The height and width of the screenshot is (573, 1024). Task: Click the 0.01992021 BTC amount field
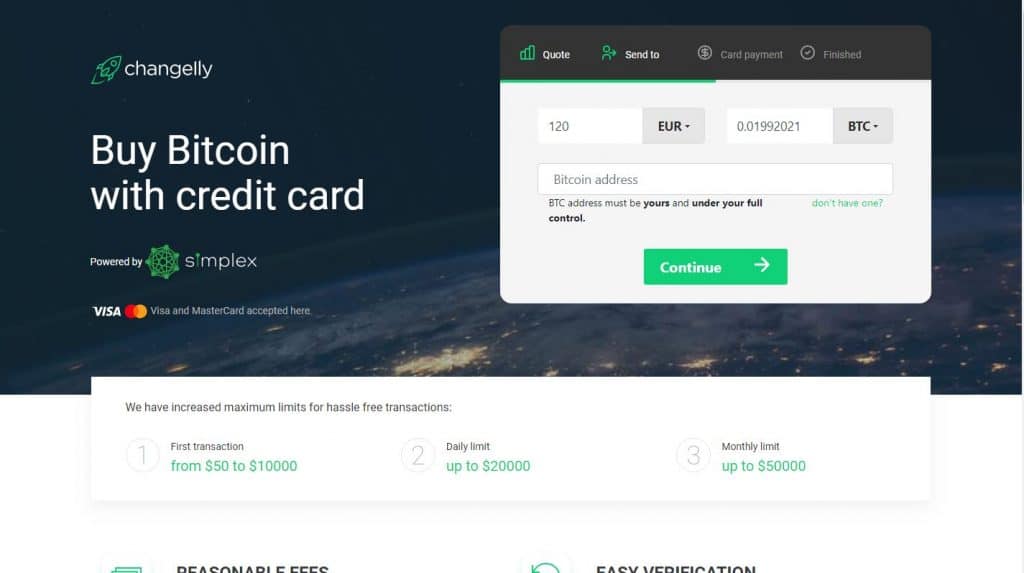[x=780, y=126]
